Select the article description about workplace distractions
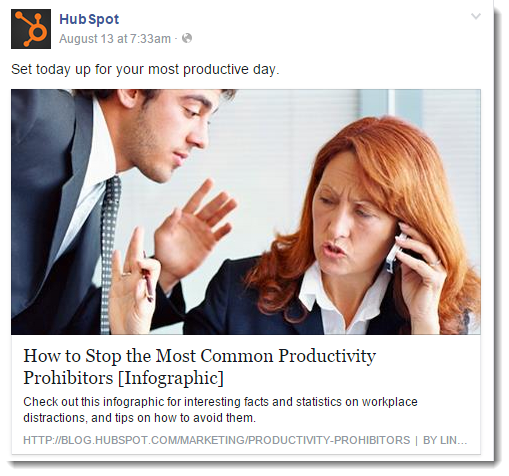Image resolution: width=509 pixels, height=476 pixels. coord(220,410)
